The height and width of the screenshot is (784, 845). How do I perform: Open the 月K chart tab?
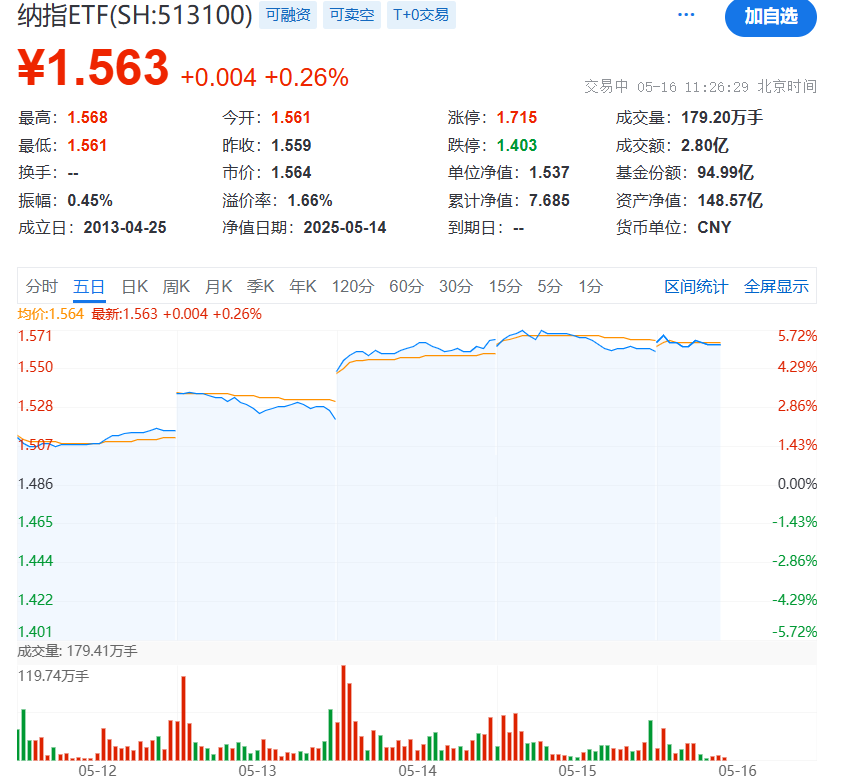[218, 286]
